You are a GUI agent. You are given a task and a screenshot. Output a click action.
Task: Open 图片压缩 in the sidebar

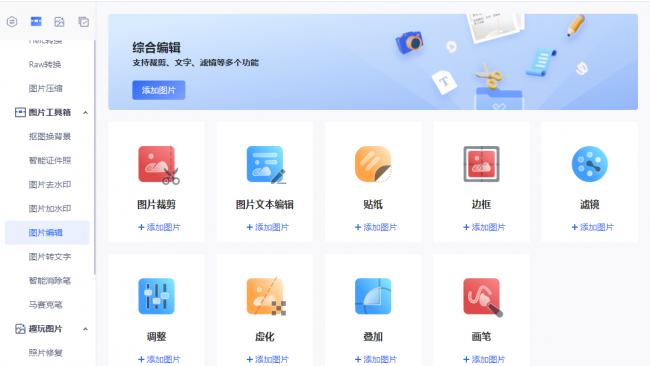(x=46, y=88)
